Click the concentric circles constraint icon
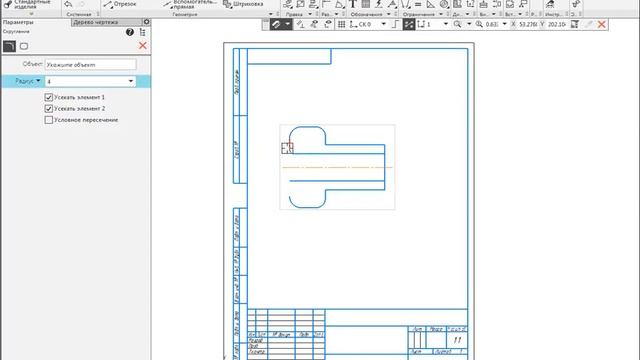Screen dimensions: 640x360 click(444, 4)
